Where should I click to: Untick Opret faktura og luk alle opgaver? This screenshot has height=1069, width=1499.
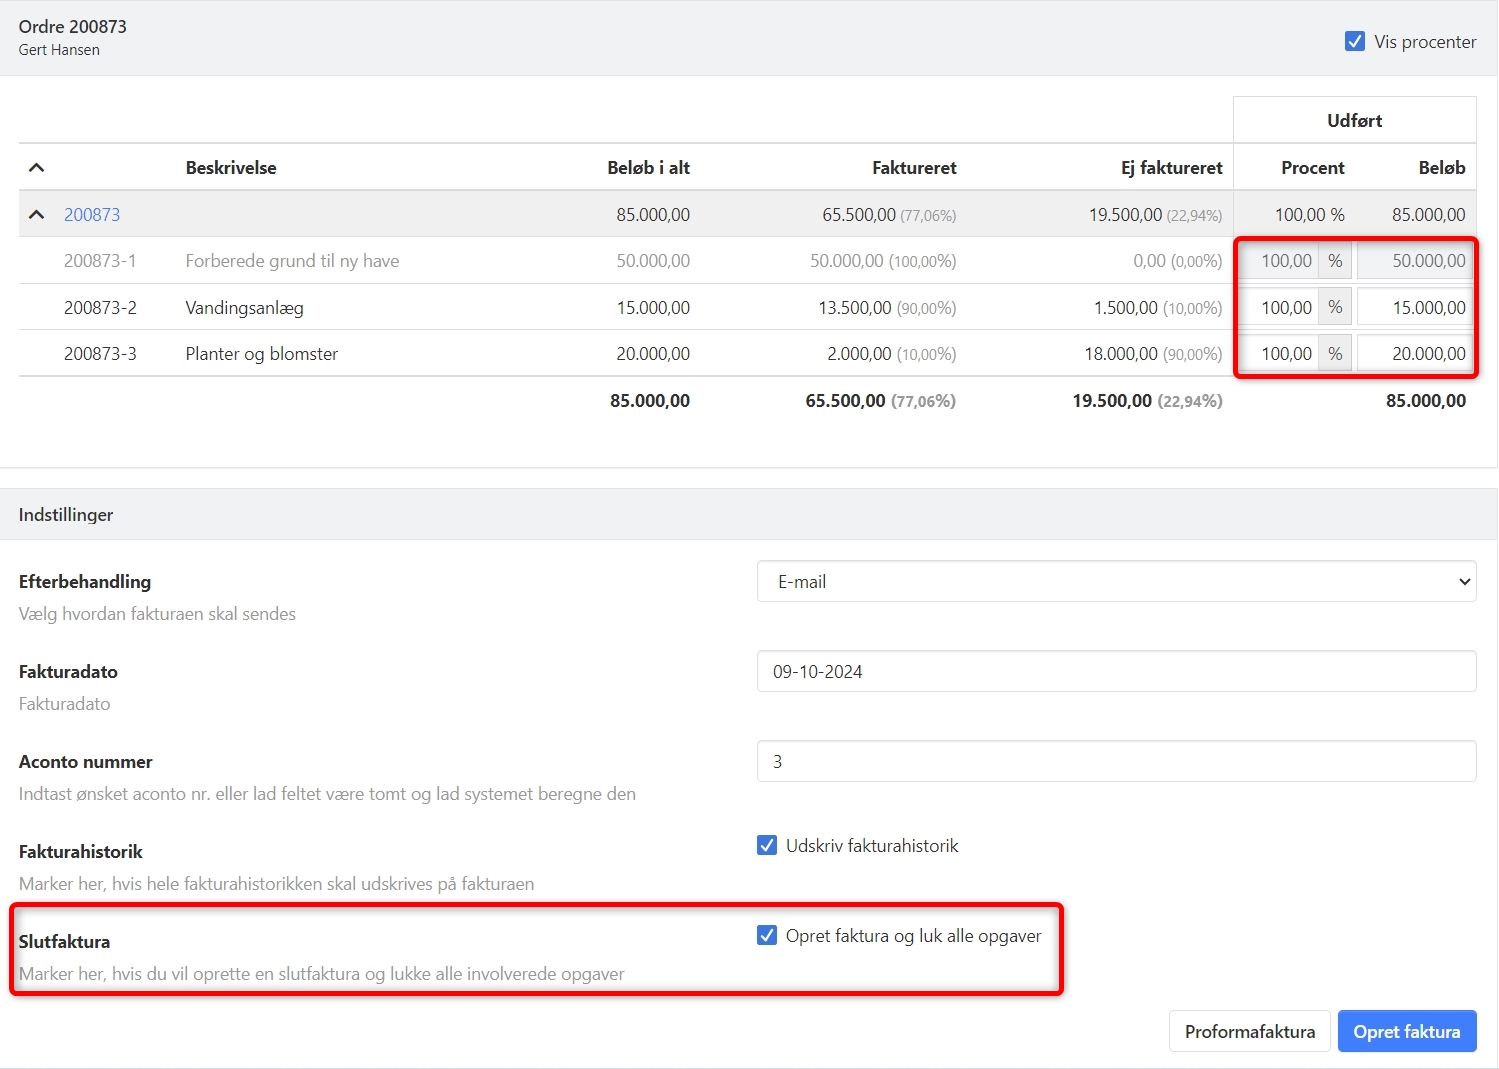tap(767, 936)
